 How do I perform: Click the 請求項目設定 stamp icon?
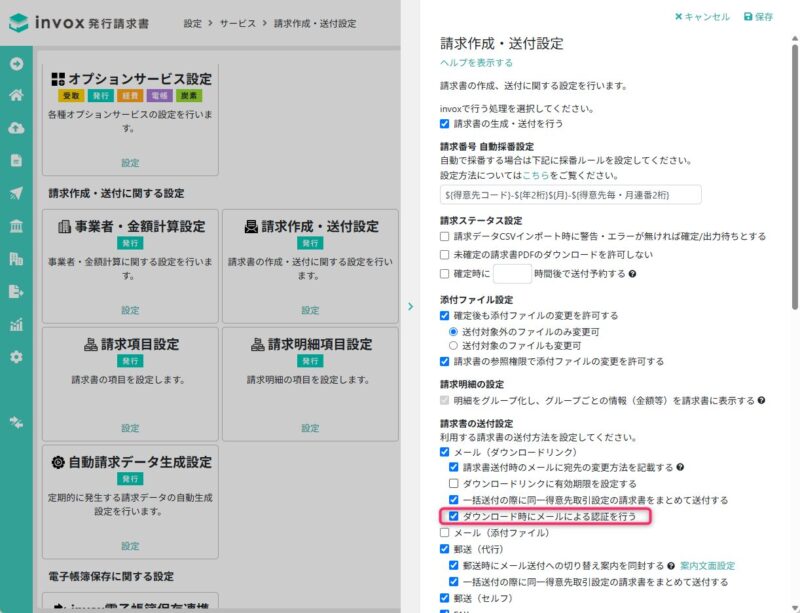[90, 345]
